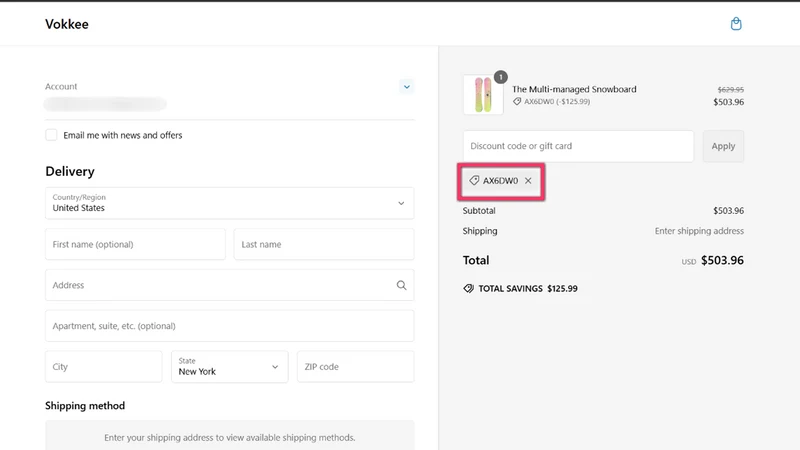This screenshot has height=450, width=800.
Task: Click the Account label
Action: [61, 87]
